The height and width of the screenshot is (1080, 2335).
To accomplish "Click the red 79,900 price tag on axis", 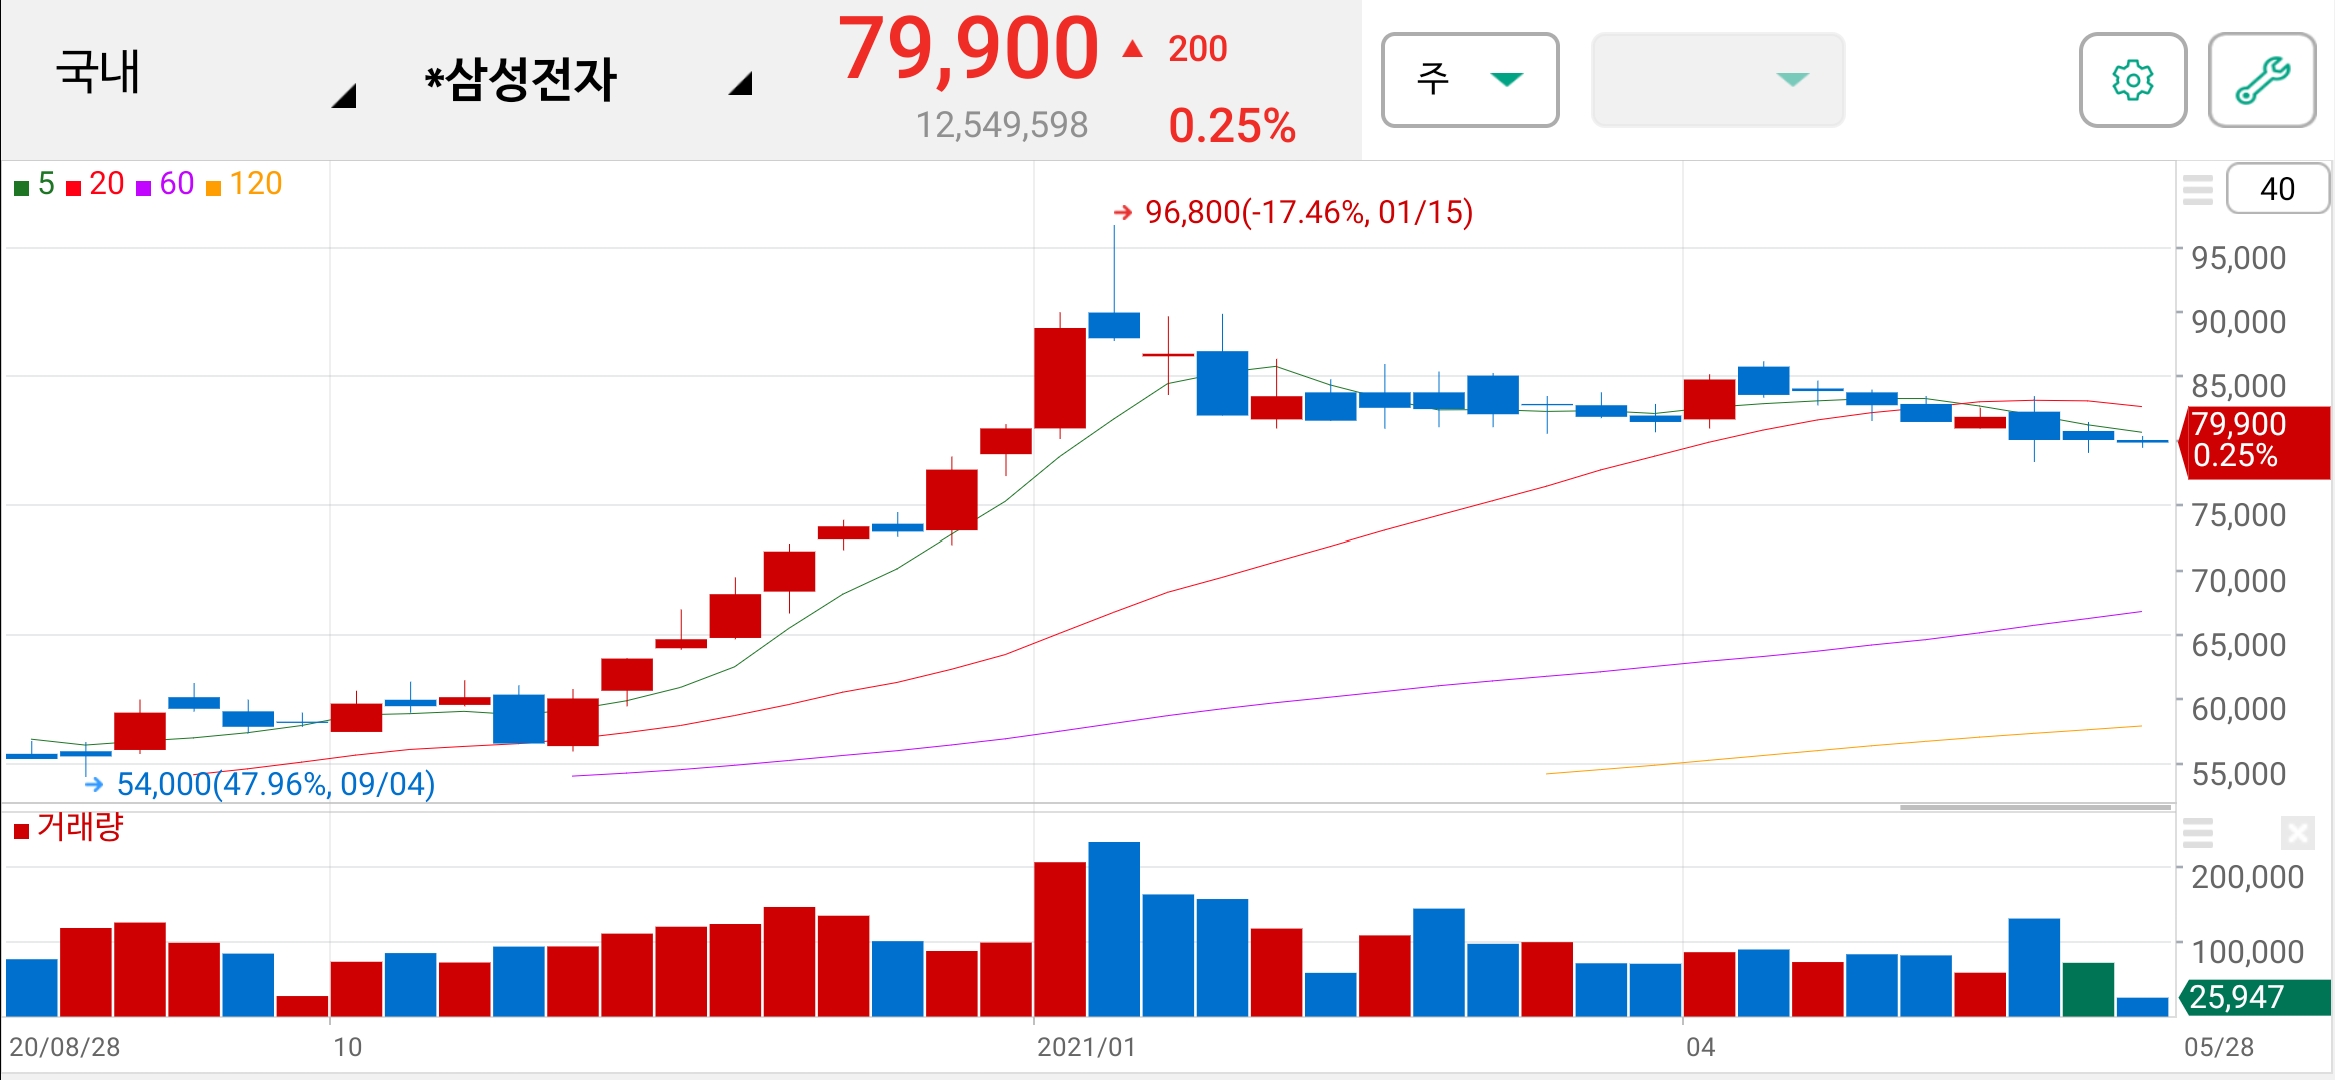I will click(2255, 441).
